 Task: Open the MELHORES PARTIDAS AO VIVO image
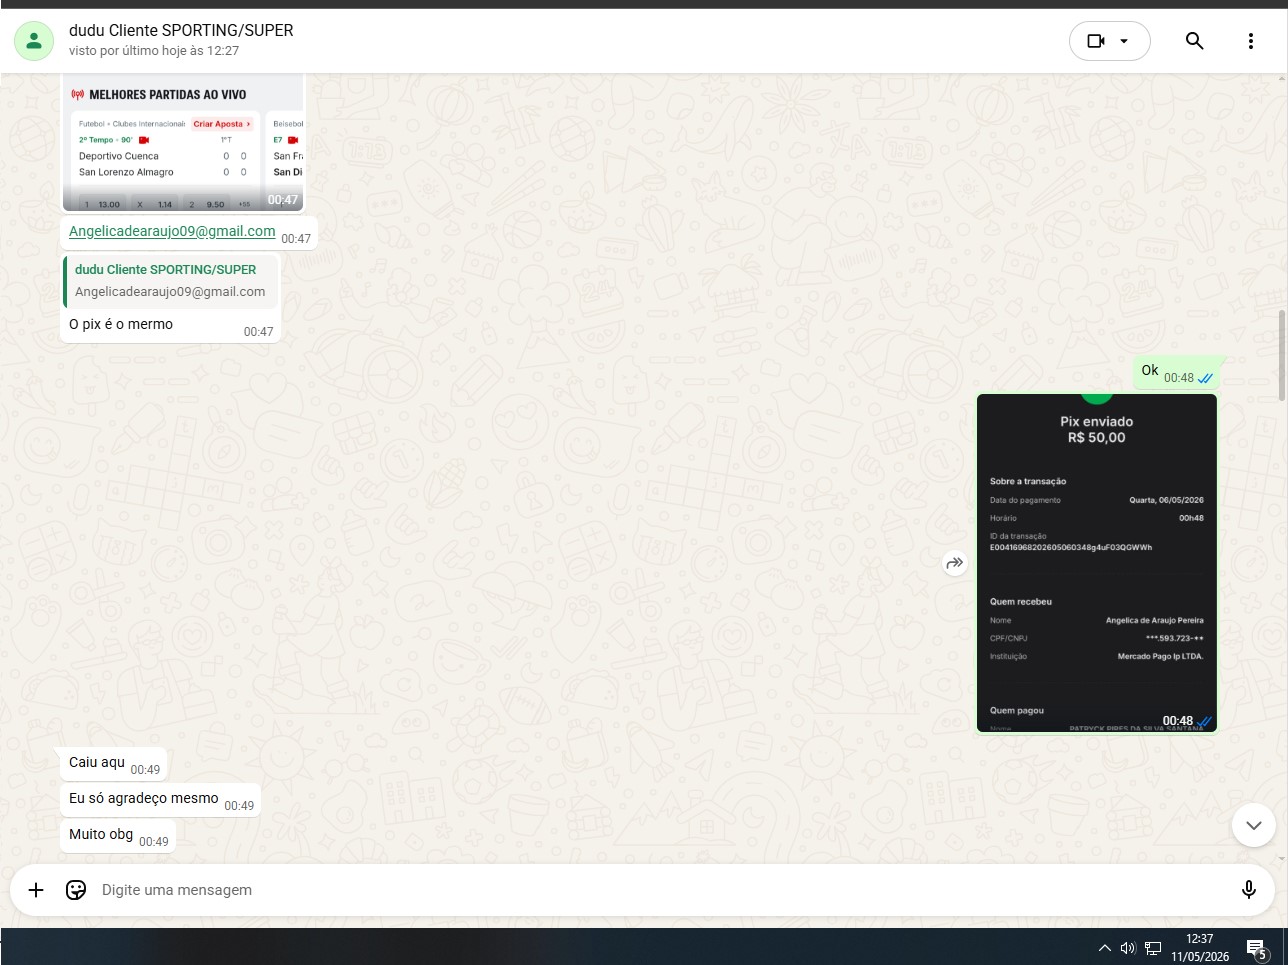pos(183,142)
